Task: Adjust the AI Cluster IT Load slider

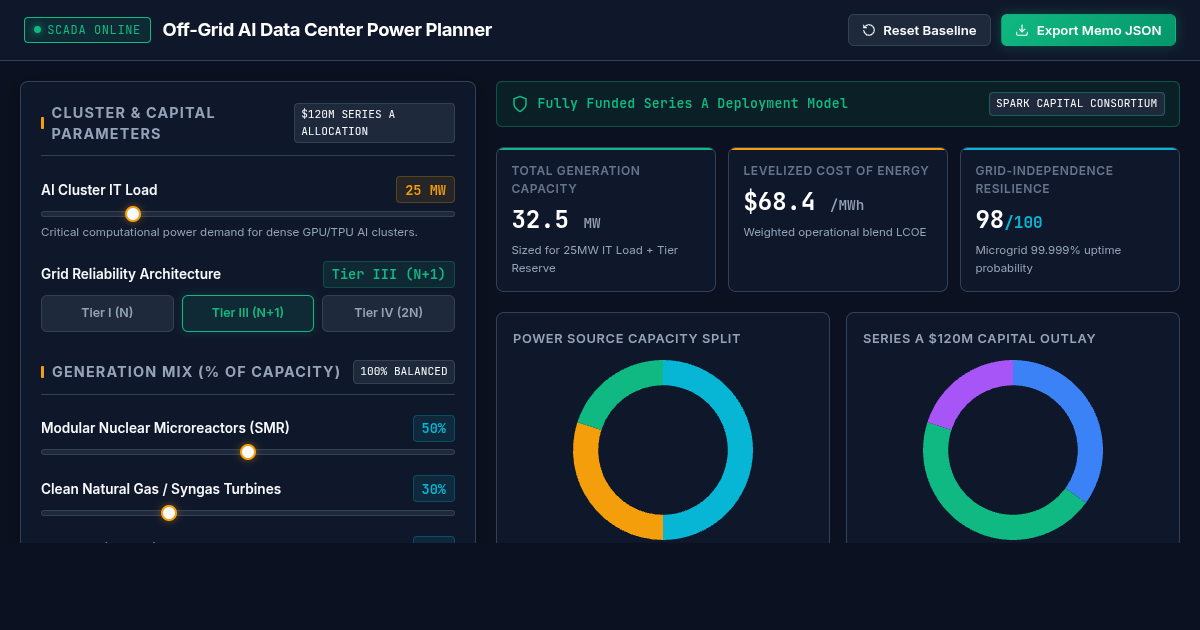Action: (x=248, y=214)
